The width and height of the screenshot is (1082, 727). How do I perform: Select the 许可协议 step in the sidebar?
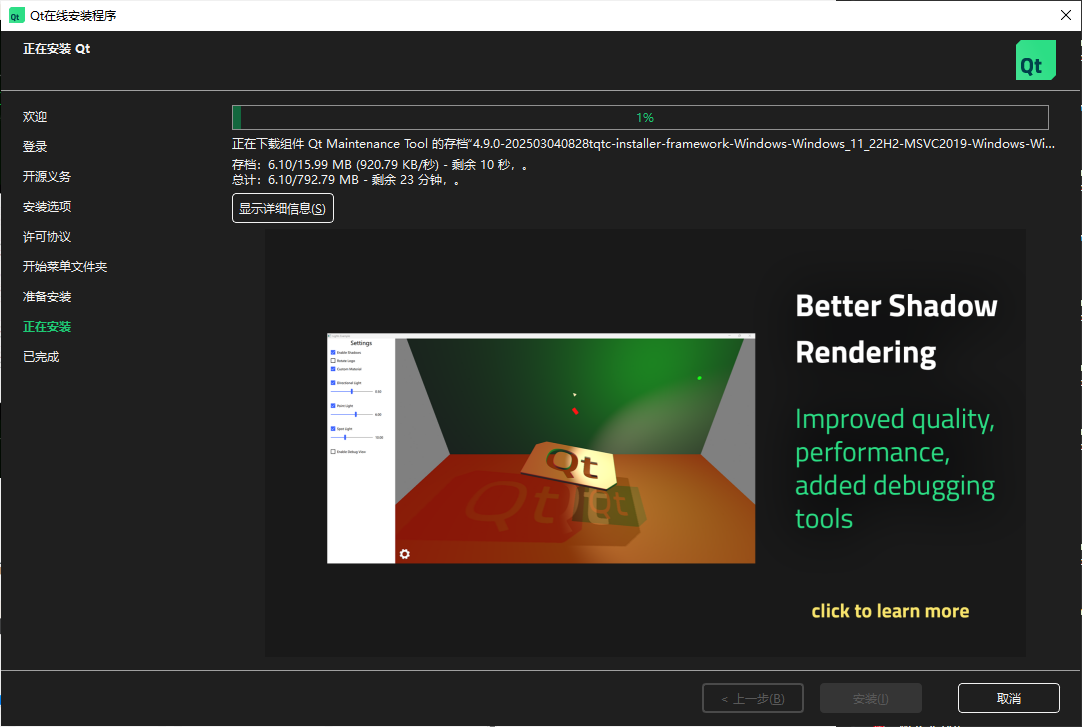[47, 237]
